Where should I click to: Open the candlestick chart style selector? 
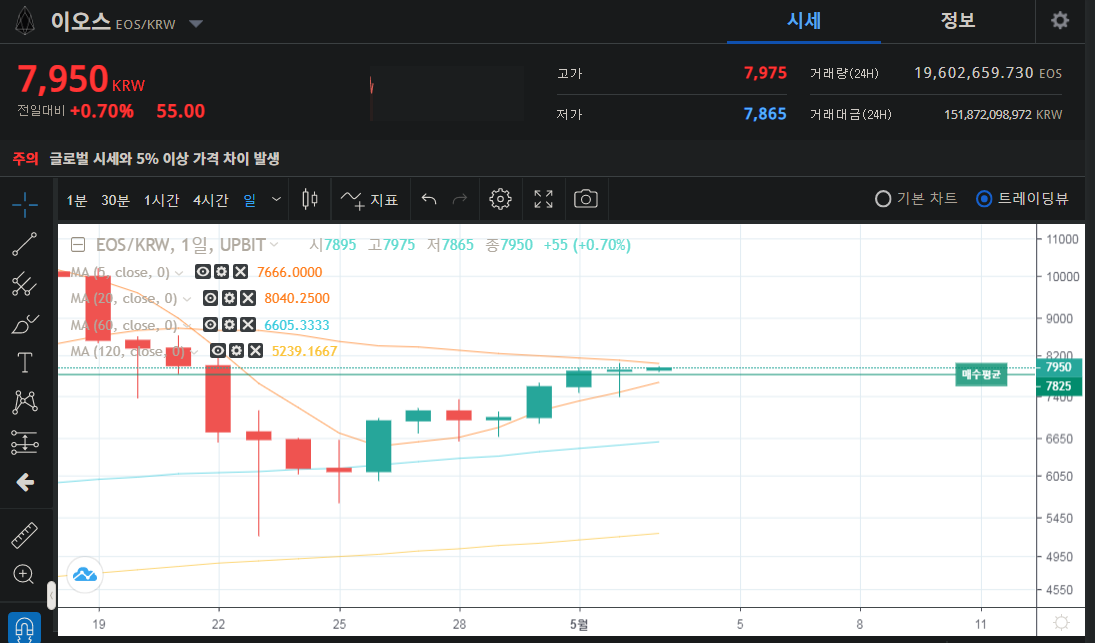[309, 200]
